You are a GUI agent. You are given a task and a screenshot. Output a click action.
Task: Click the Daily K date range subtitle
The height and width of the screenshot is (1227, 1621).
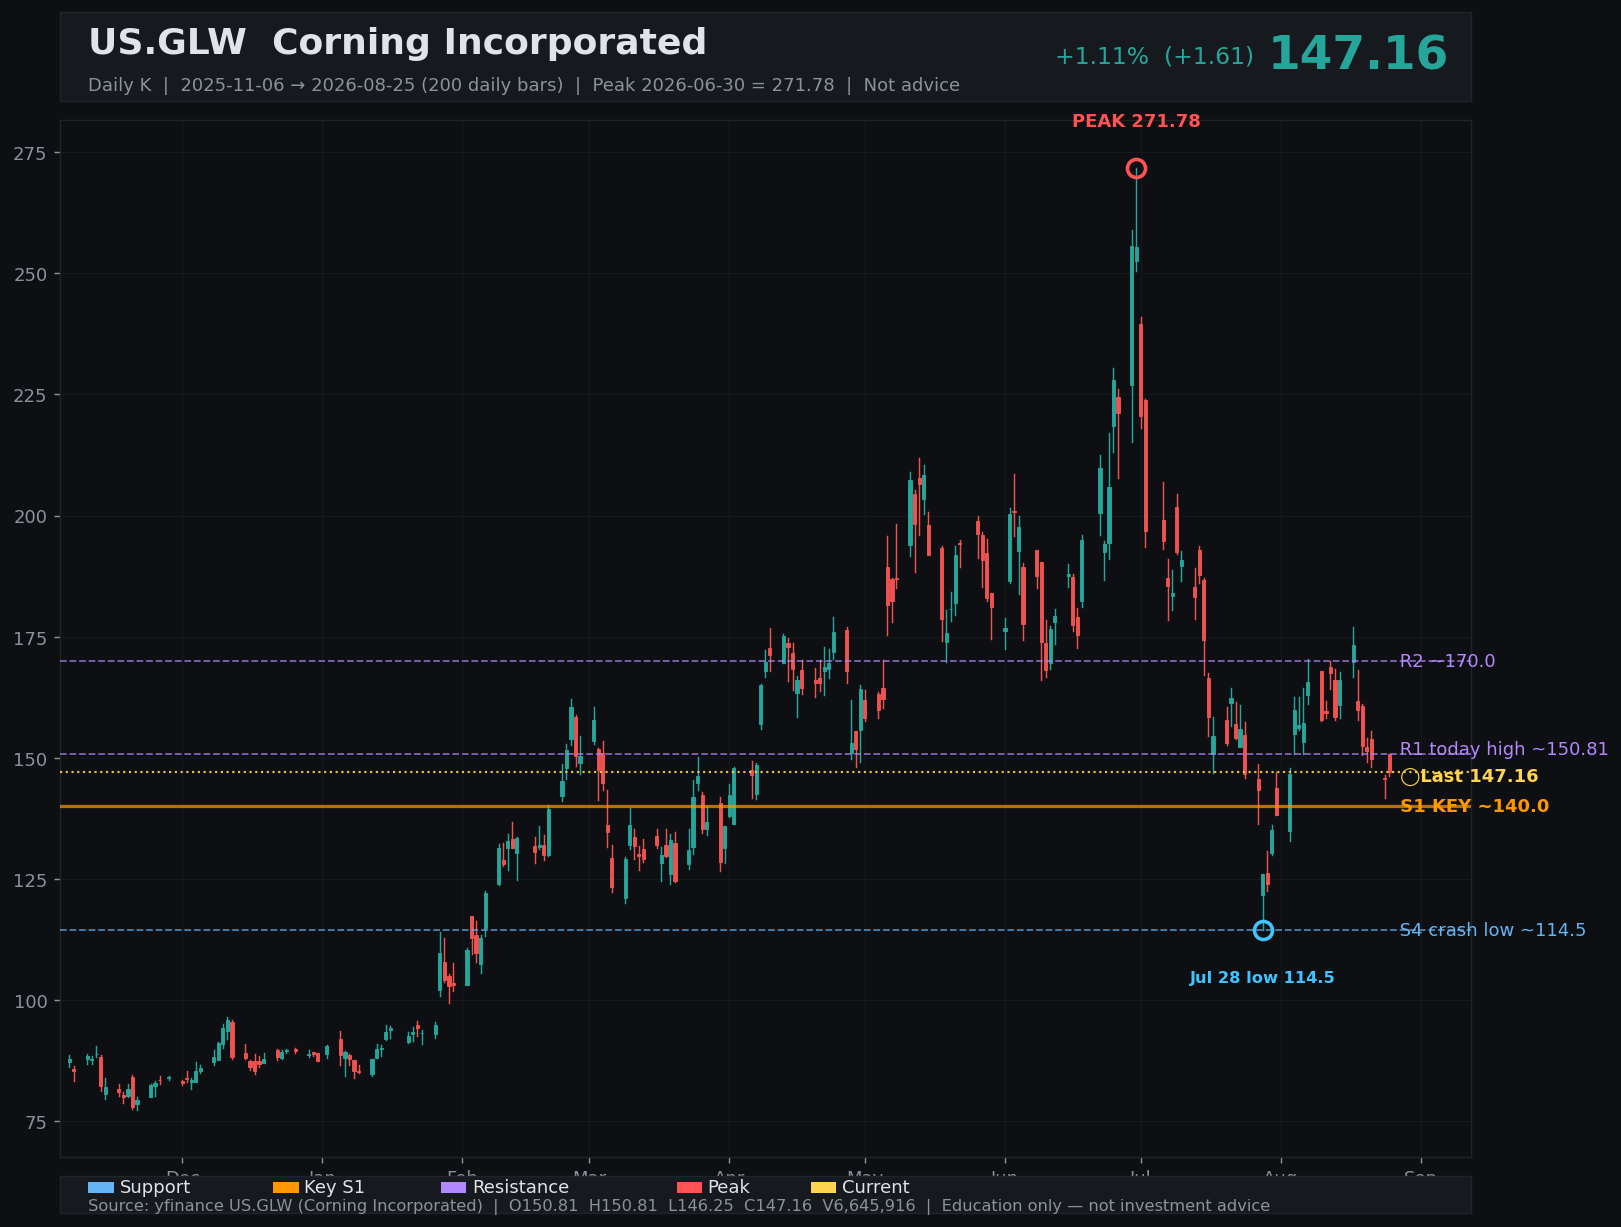[524, 85]
